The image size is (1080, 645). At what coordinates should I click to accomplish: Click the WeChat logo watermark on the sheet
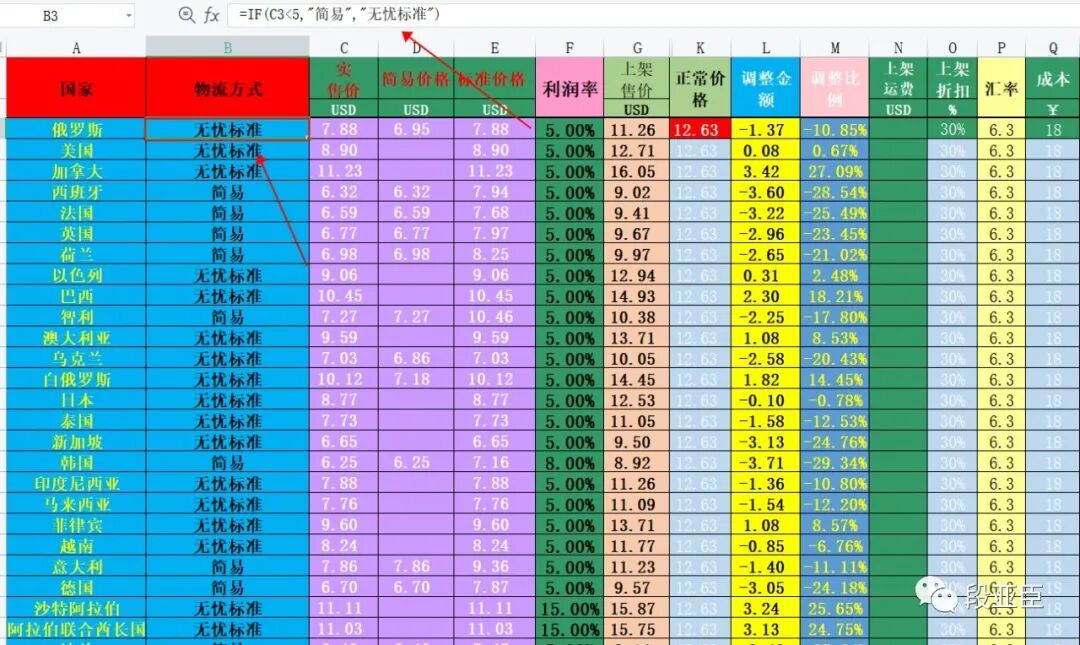point(938,592)
